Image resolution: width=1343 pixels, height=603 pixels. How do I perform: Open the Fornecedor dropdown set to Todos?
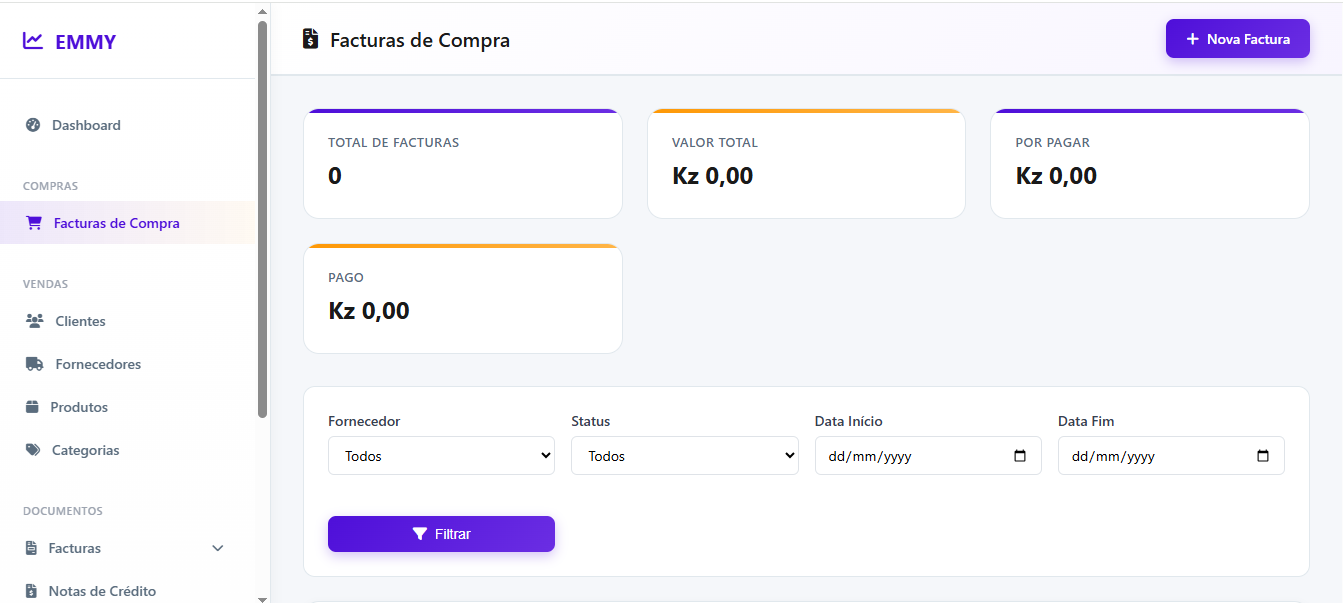[x=441, y=455]
